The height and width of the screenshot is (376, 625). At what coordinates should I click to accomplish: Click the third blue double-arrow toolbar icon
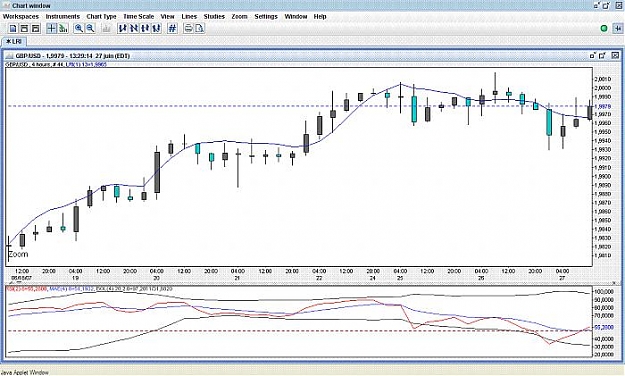coord(145,28)
